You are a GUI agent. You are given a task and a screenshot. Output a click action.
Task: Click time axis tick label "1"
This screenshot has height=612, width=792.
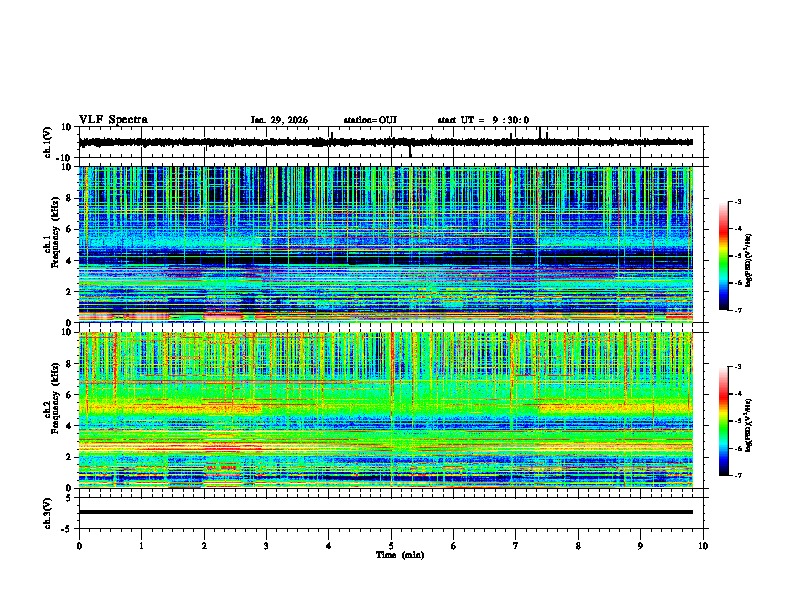point(141,546)
